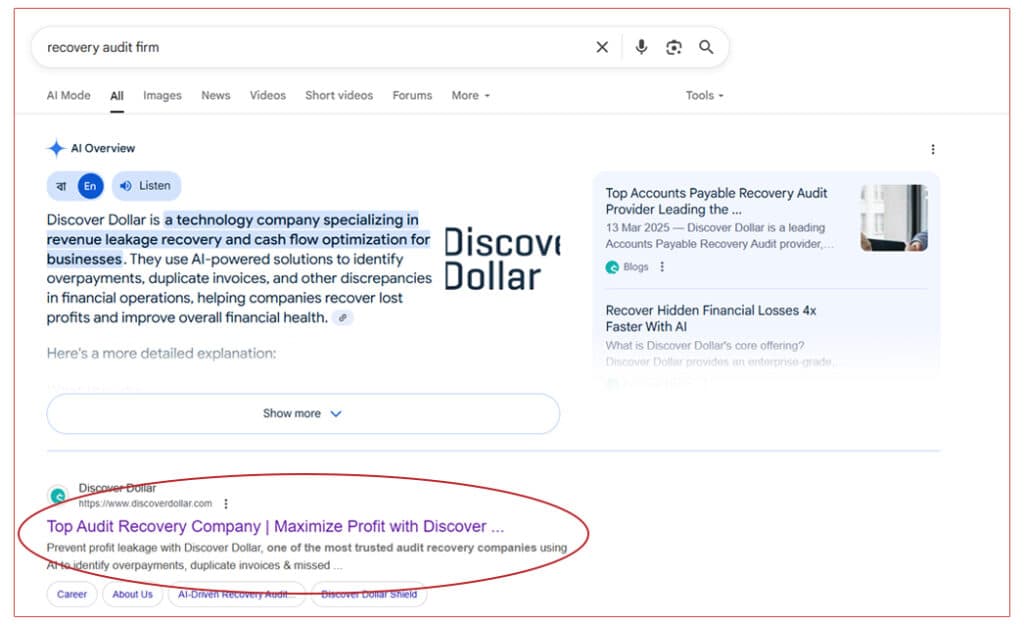Clear the search query with the X icon
The height and width of the screenshot is (625, 1024).
click(602, 46)
